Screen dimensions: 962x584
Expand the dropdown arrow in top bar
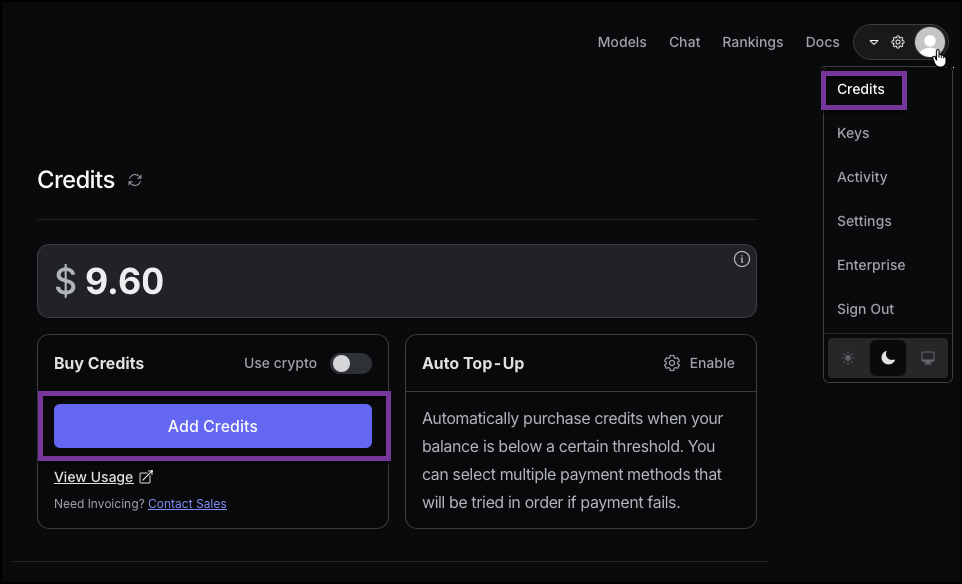pos(873,42)
